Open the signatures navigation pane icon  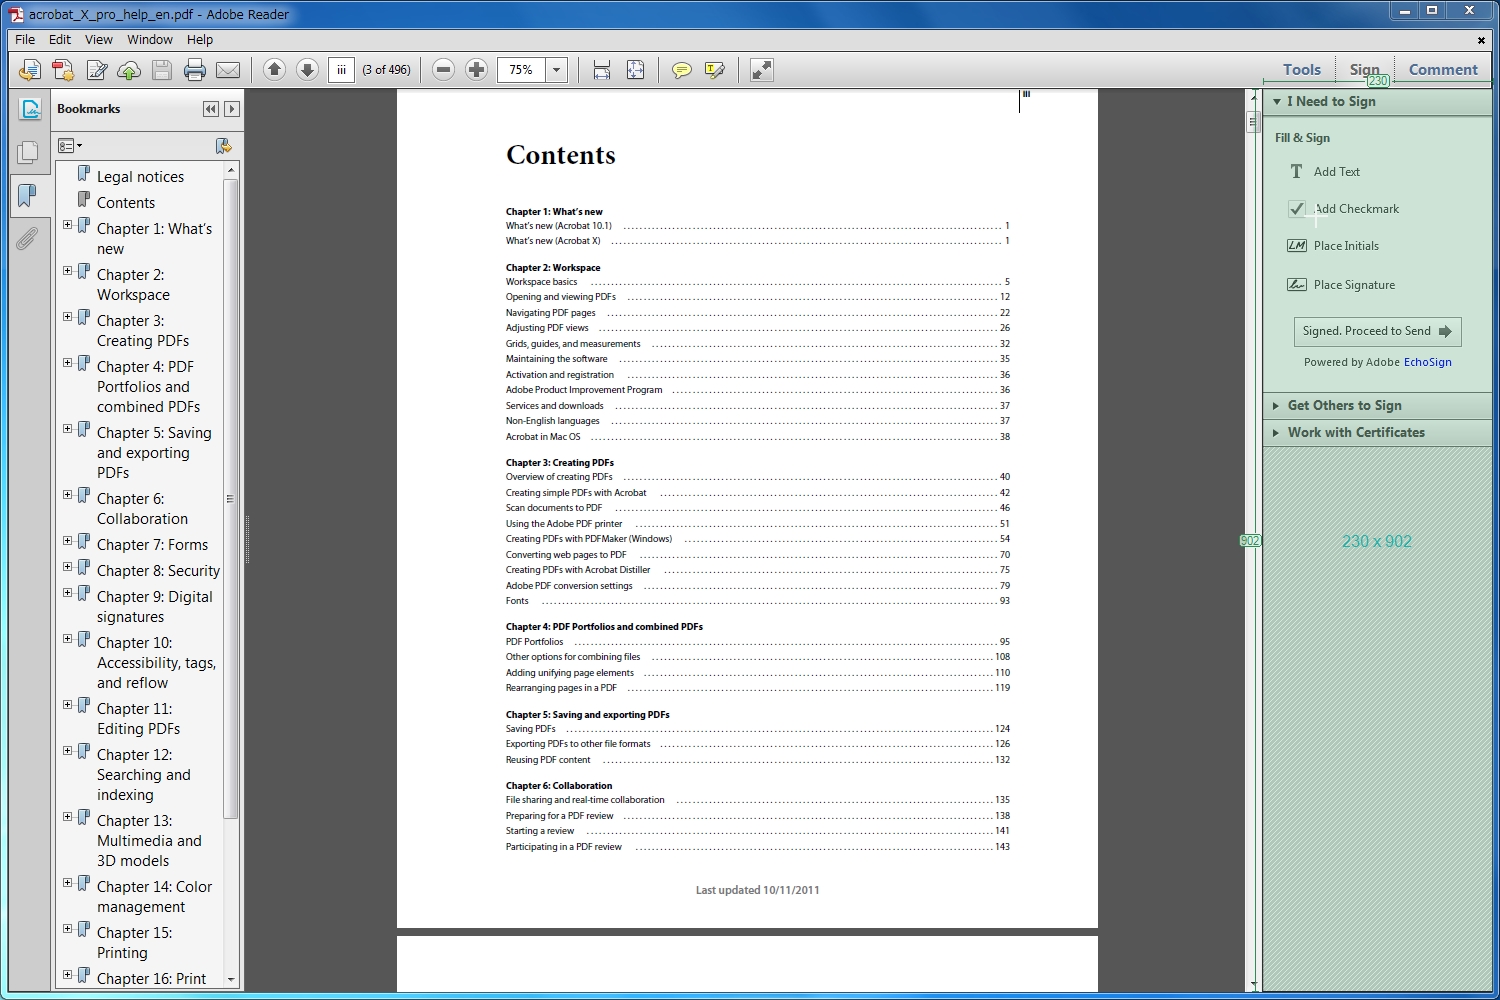[x=30, y=109]
